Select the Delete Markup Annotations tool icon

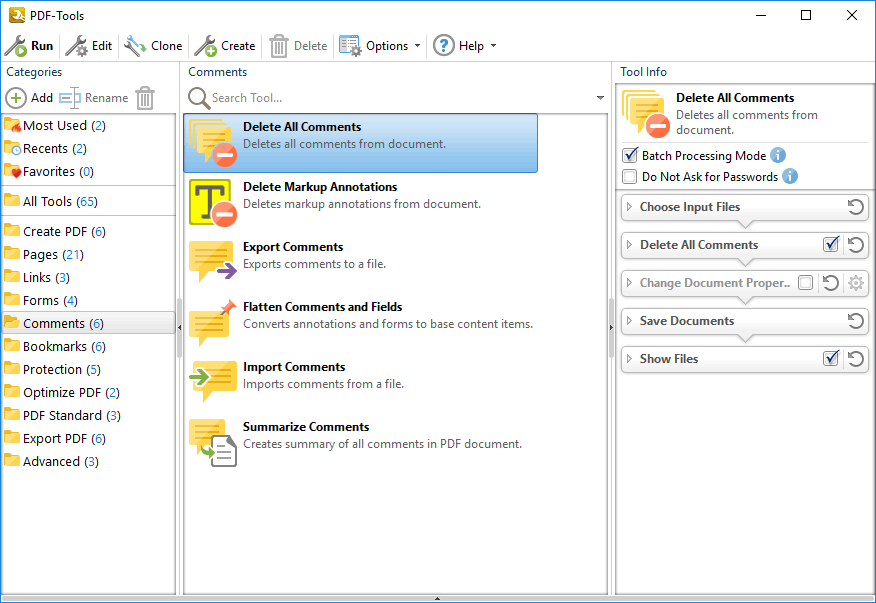[x=213, y=202]
